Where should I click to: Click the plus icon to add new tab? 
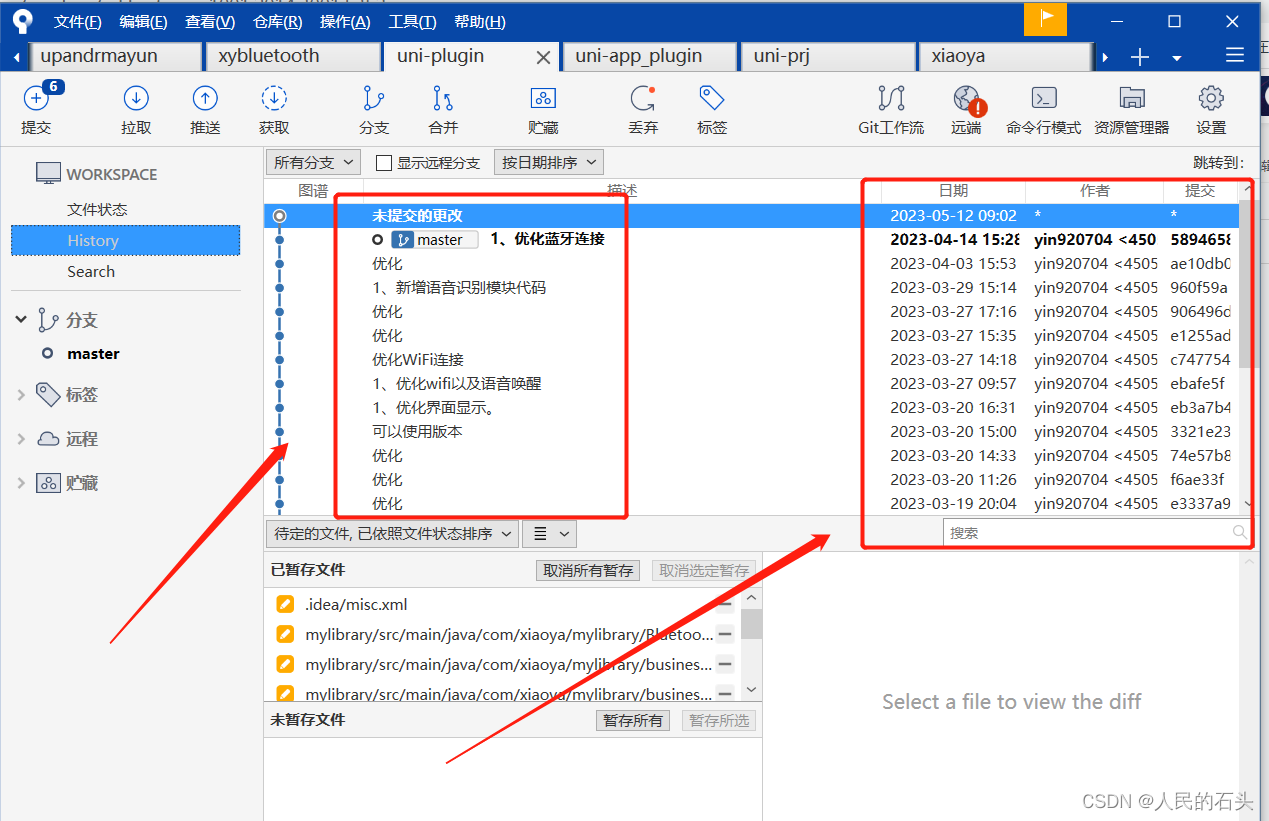pyautogui.click(x=1140, y=57)
